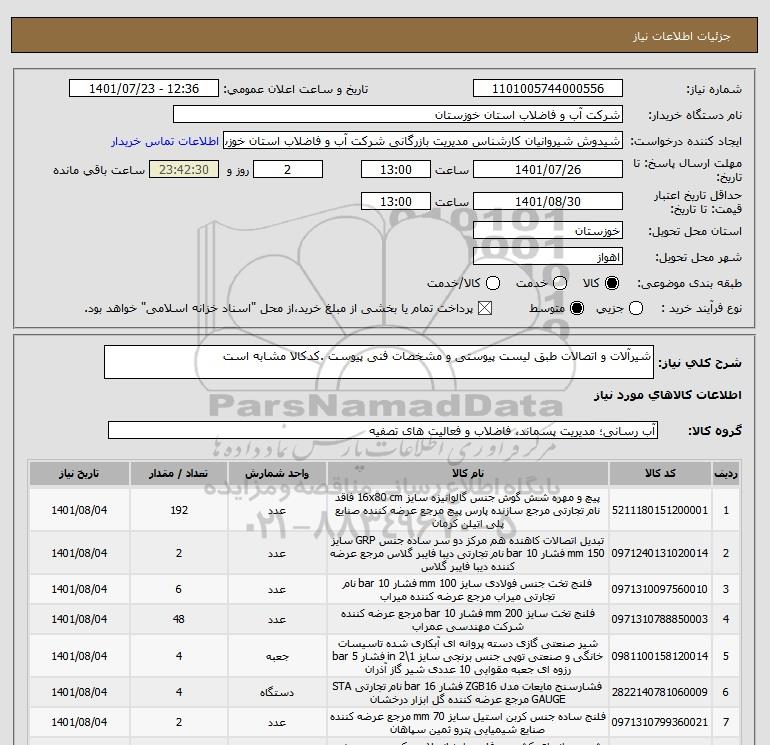This screenshot has height=745, width=770.
Task: Click the row 5 industrial gas valve description
Action: 468,656
